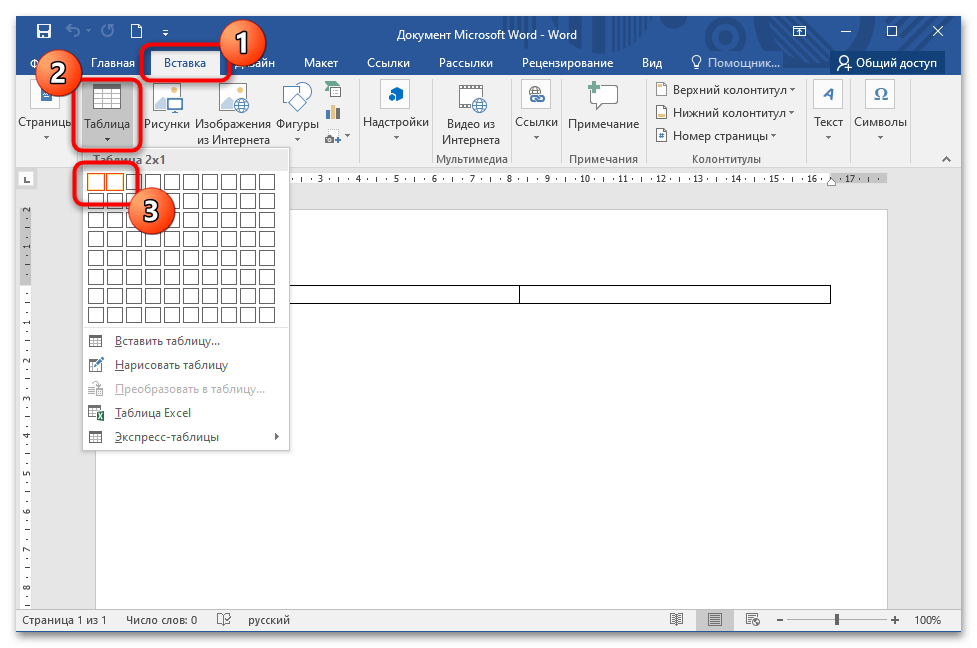The image size is (977, 648).
Task: Switch to Read Mode view
Action: tap(677, 620)
